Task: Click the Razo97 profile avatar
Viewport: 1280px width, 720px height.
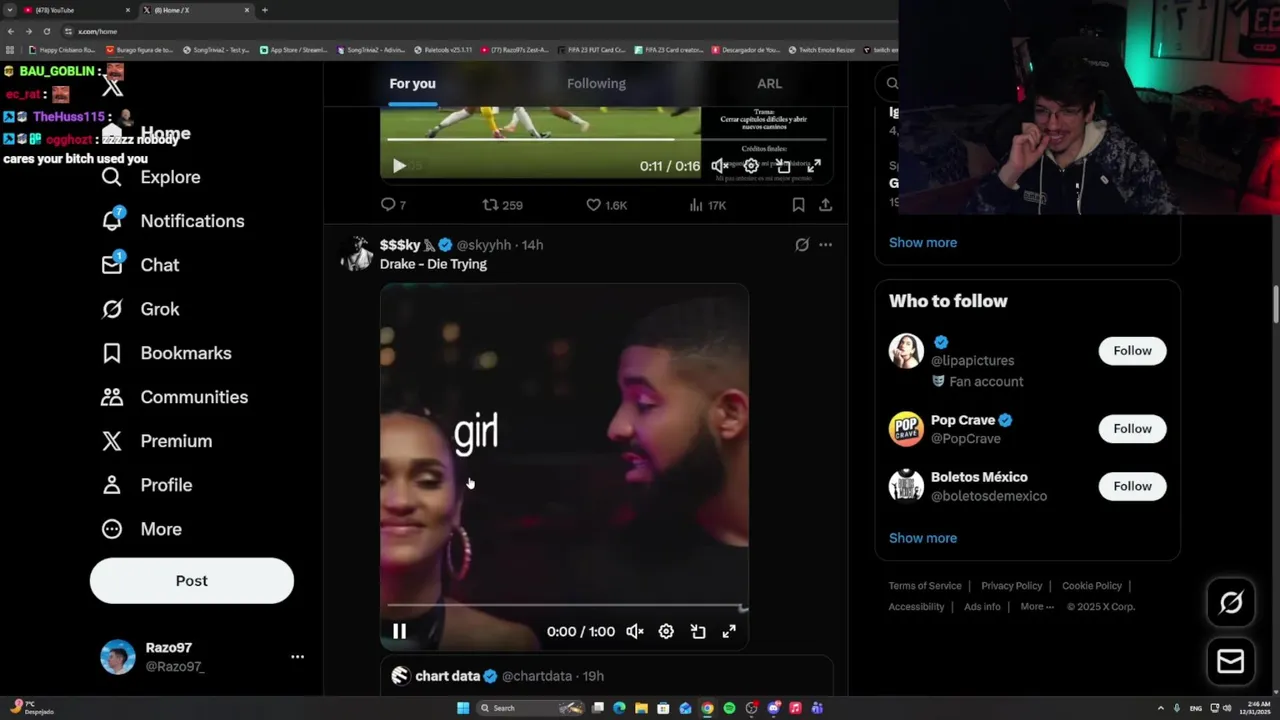Action: tap(118, 657)
